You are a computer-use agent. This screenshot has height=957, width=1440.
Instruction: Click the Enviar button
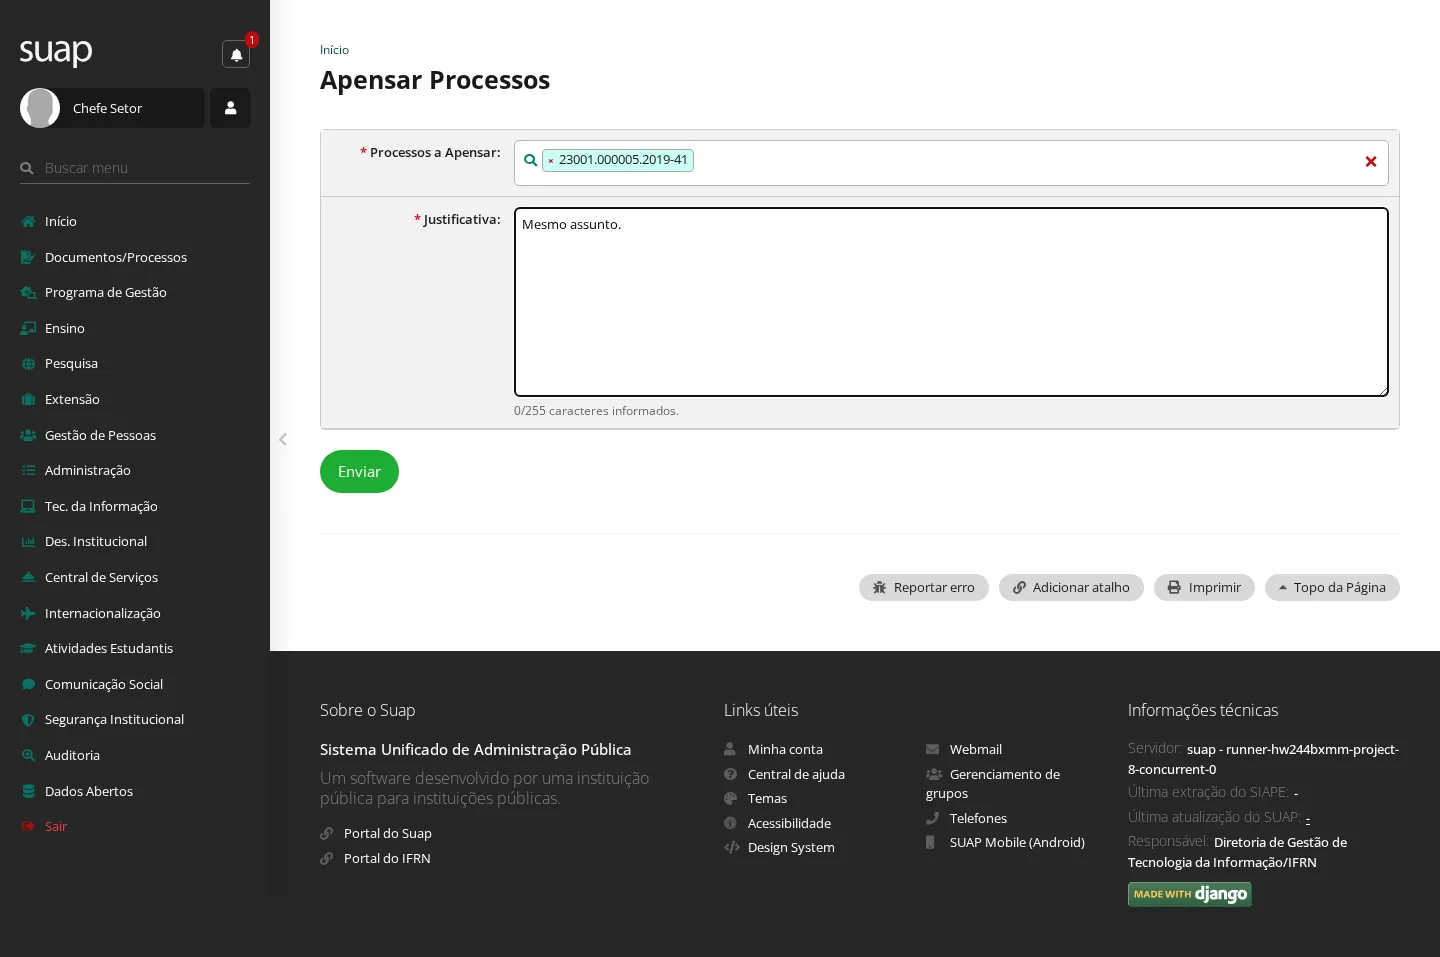[359, 472]
